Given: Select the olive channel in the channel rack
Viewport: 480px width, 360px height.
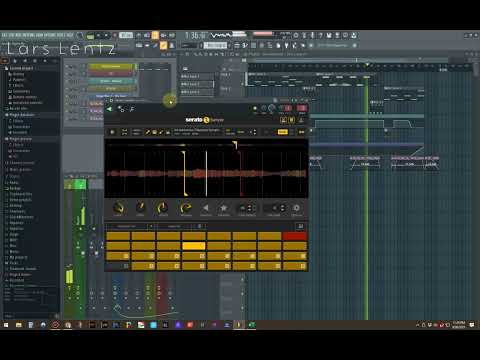Looking at the screenshot, I should click(111, 89).
